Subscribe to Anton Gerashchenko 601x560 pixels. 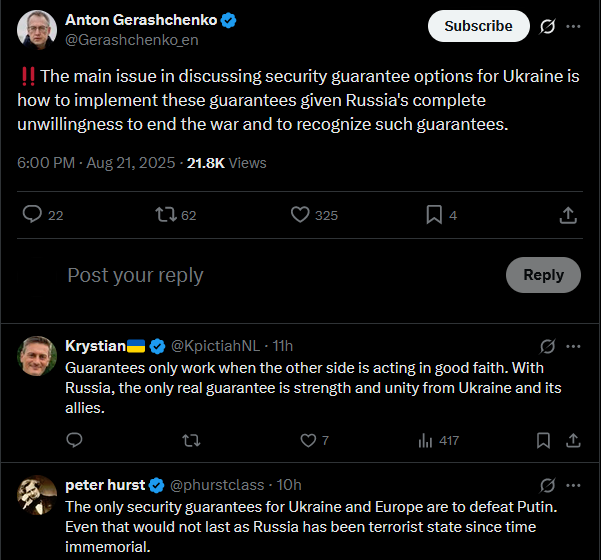[478, 26]
